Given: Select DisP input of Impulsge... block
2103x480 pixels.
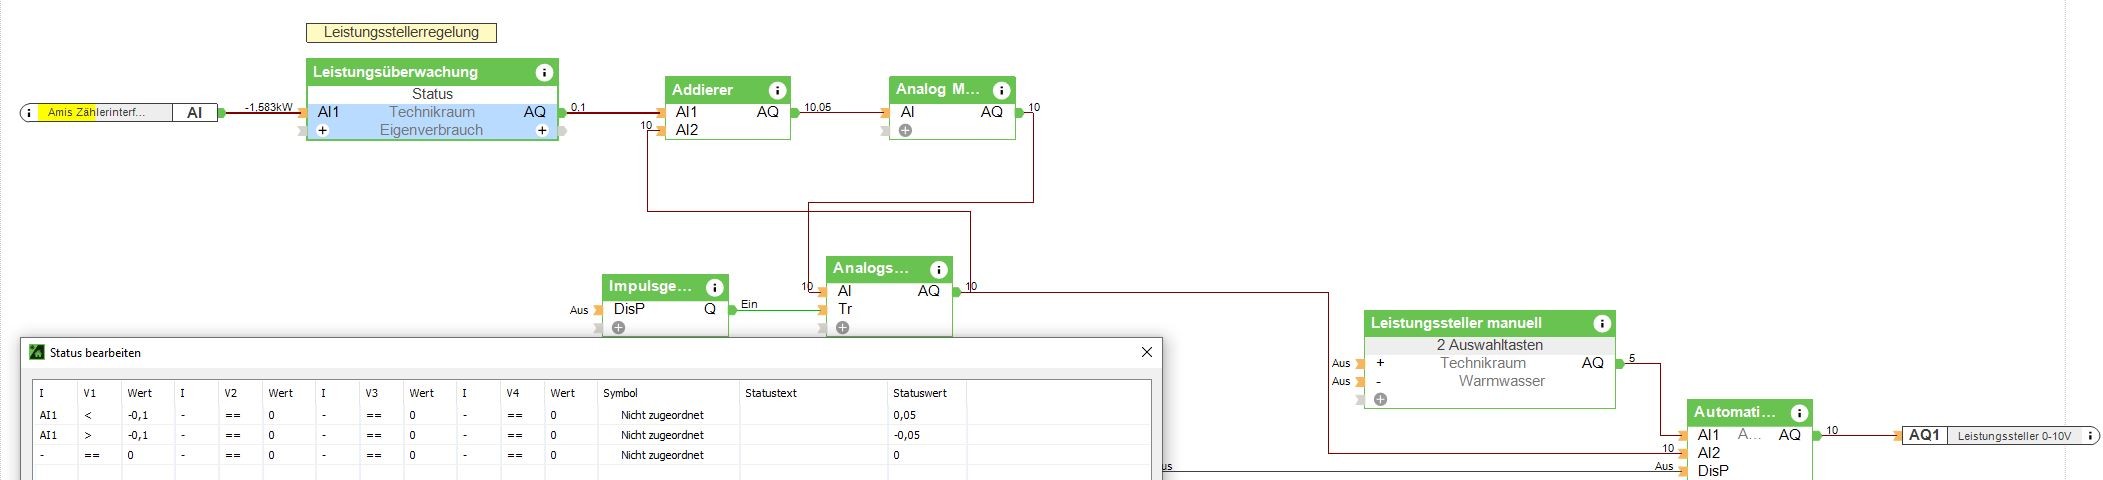Looking at the screenshot, I should coord(629,309).
